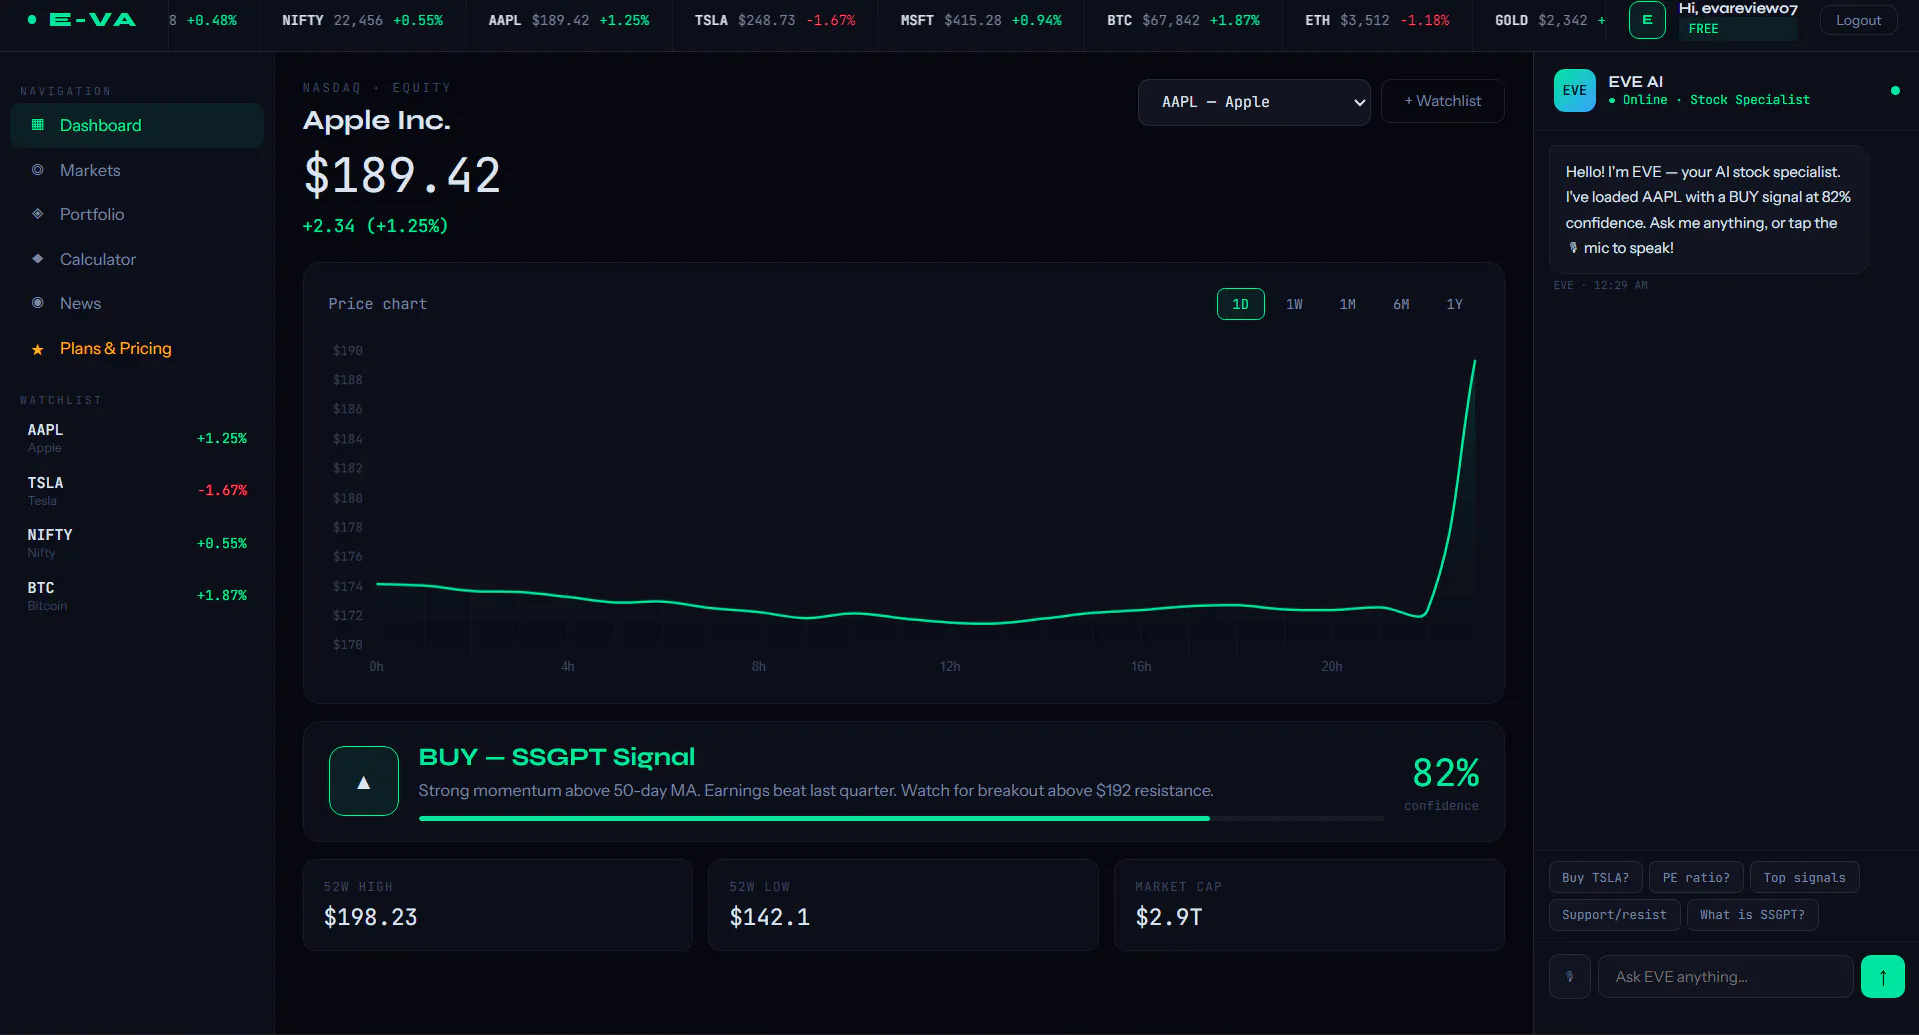This screenshot has width=1919, height=1035.
Task: Click the +2.34 (+1.25%) change text
Action: click(375, 226)
